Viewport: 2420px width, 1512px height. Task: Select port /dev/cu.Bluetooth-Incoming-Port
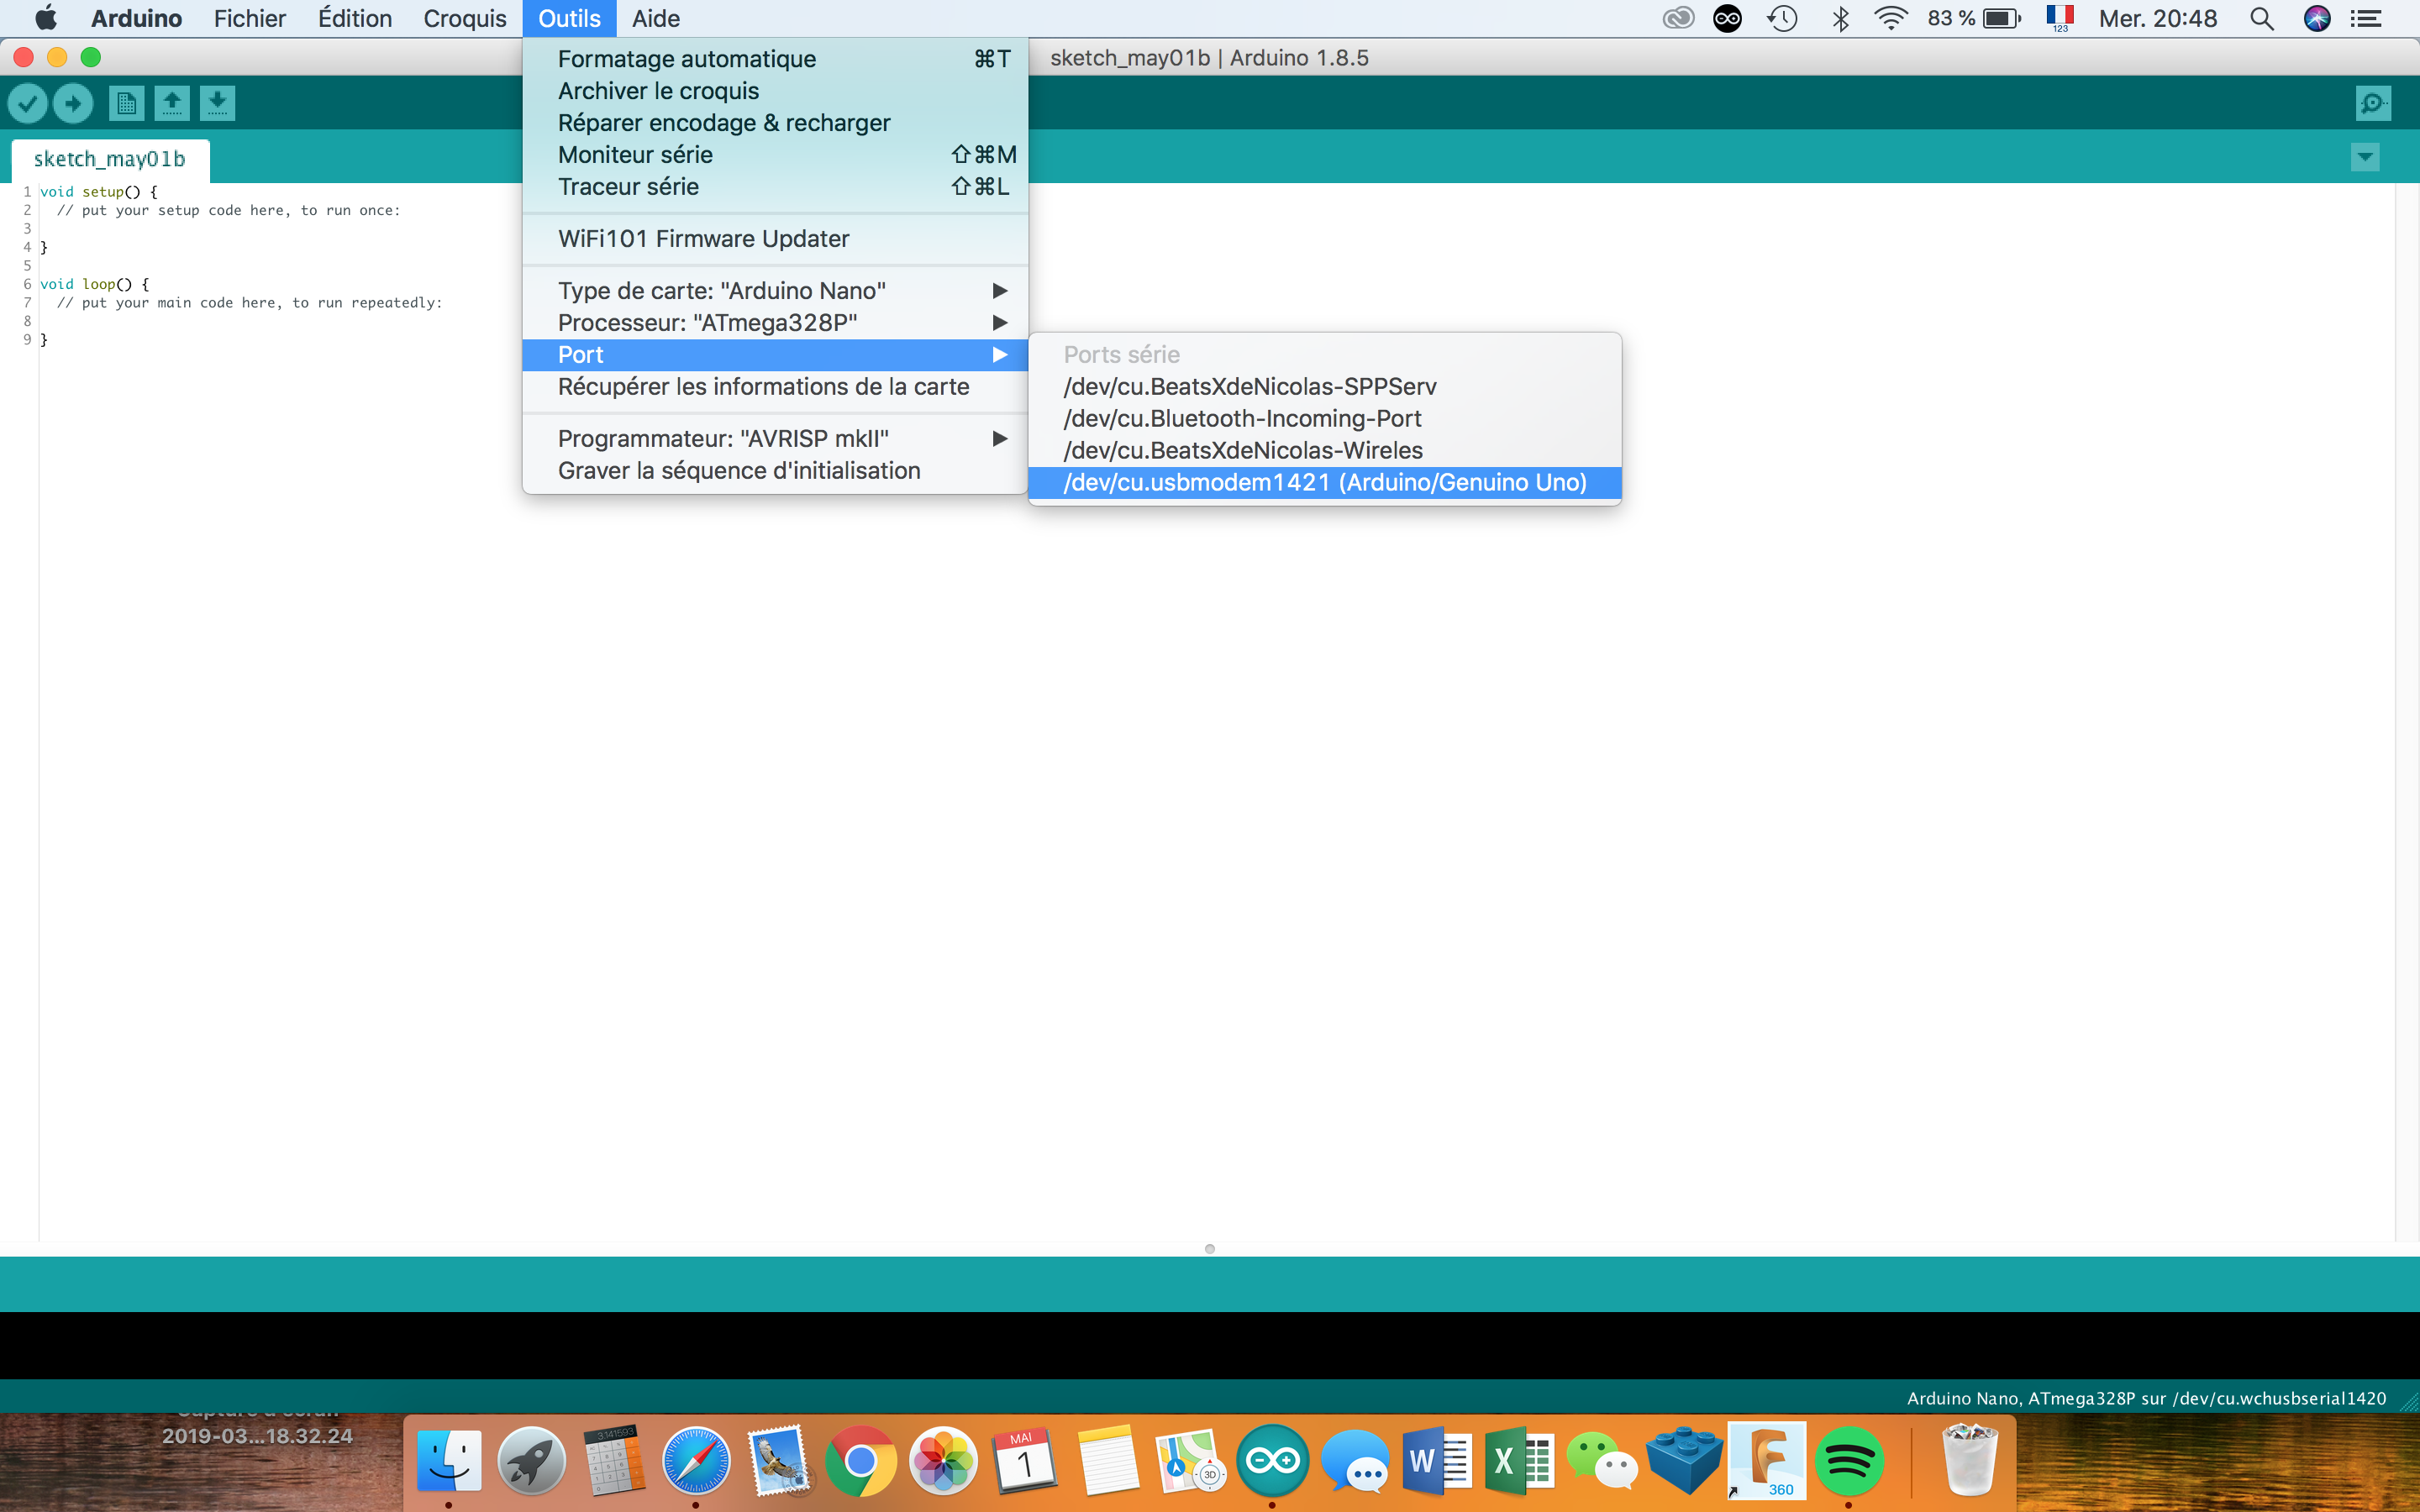click(1325, 419)
